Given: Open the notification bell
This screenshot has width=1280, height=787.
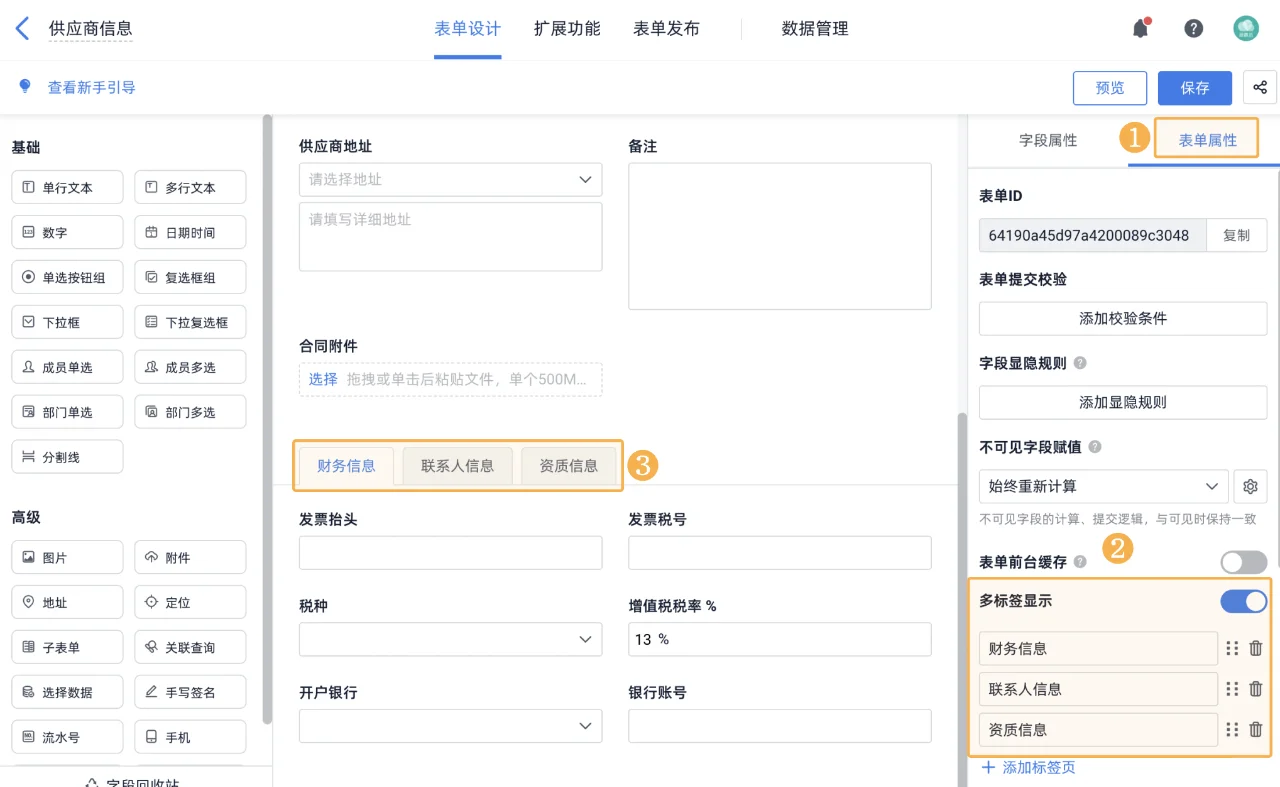Looking at the screenshot, I should pyautogui.click(x=1140, y=28).
